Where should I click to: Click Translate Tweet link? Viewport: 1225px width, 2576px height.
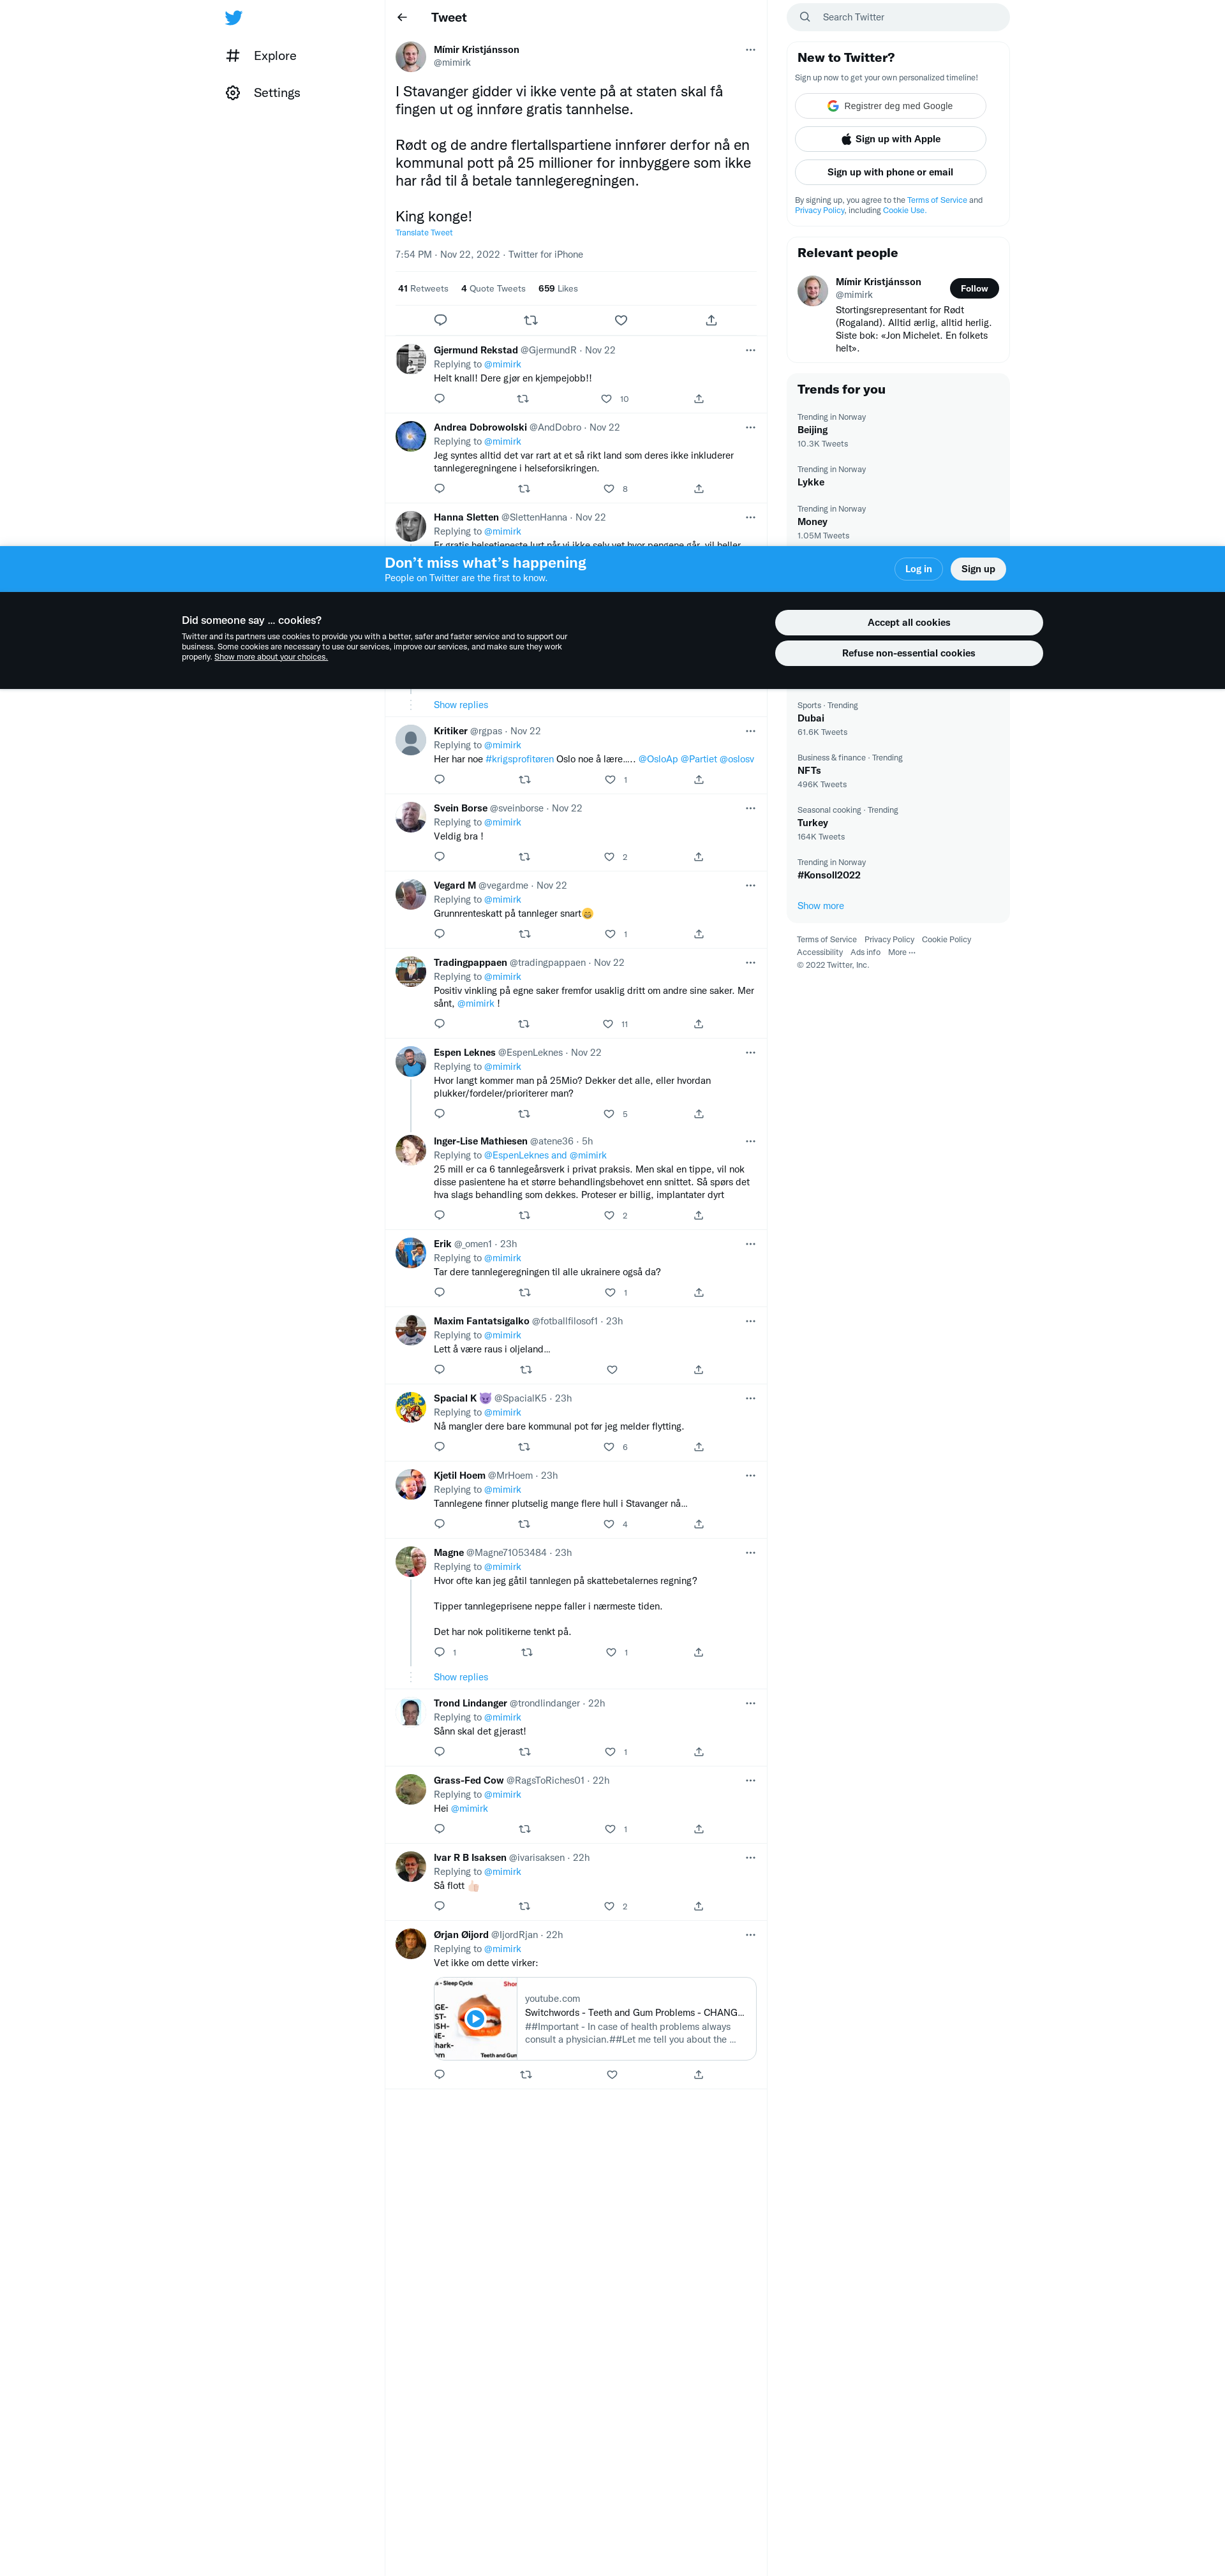coord(424,233)
